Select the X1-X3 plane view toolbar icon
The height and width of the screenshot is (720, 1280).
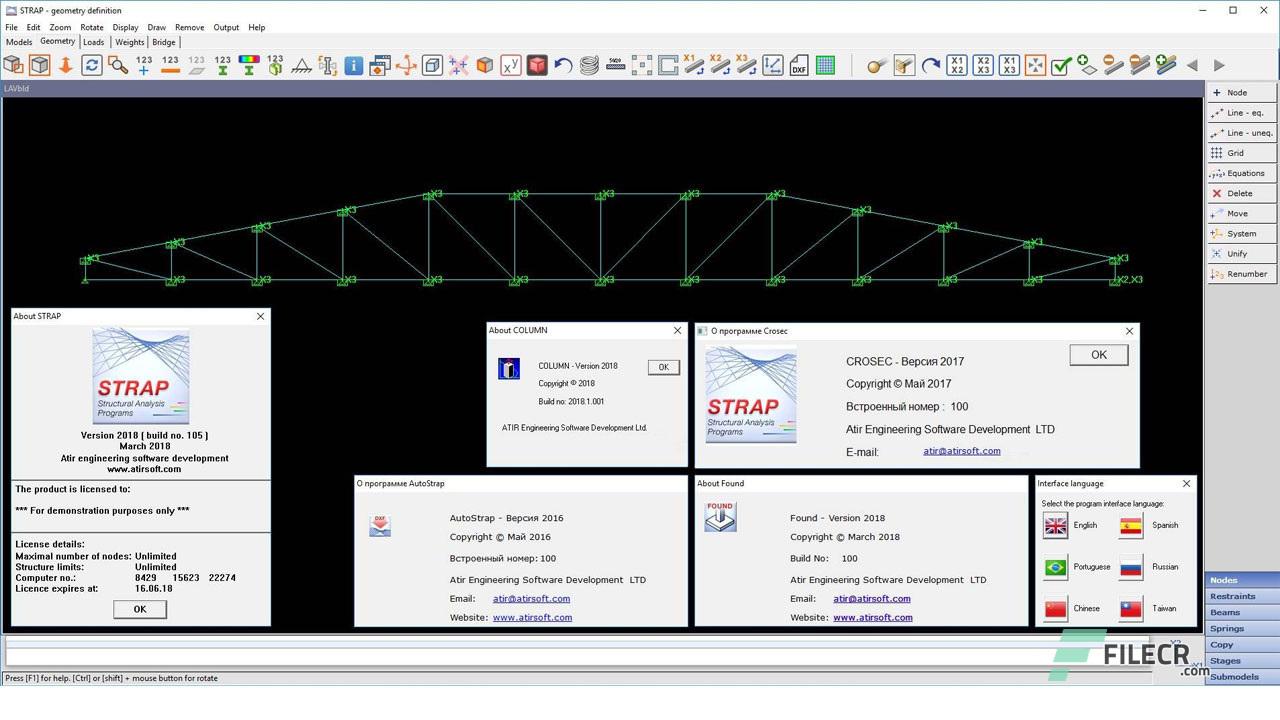1009,65
